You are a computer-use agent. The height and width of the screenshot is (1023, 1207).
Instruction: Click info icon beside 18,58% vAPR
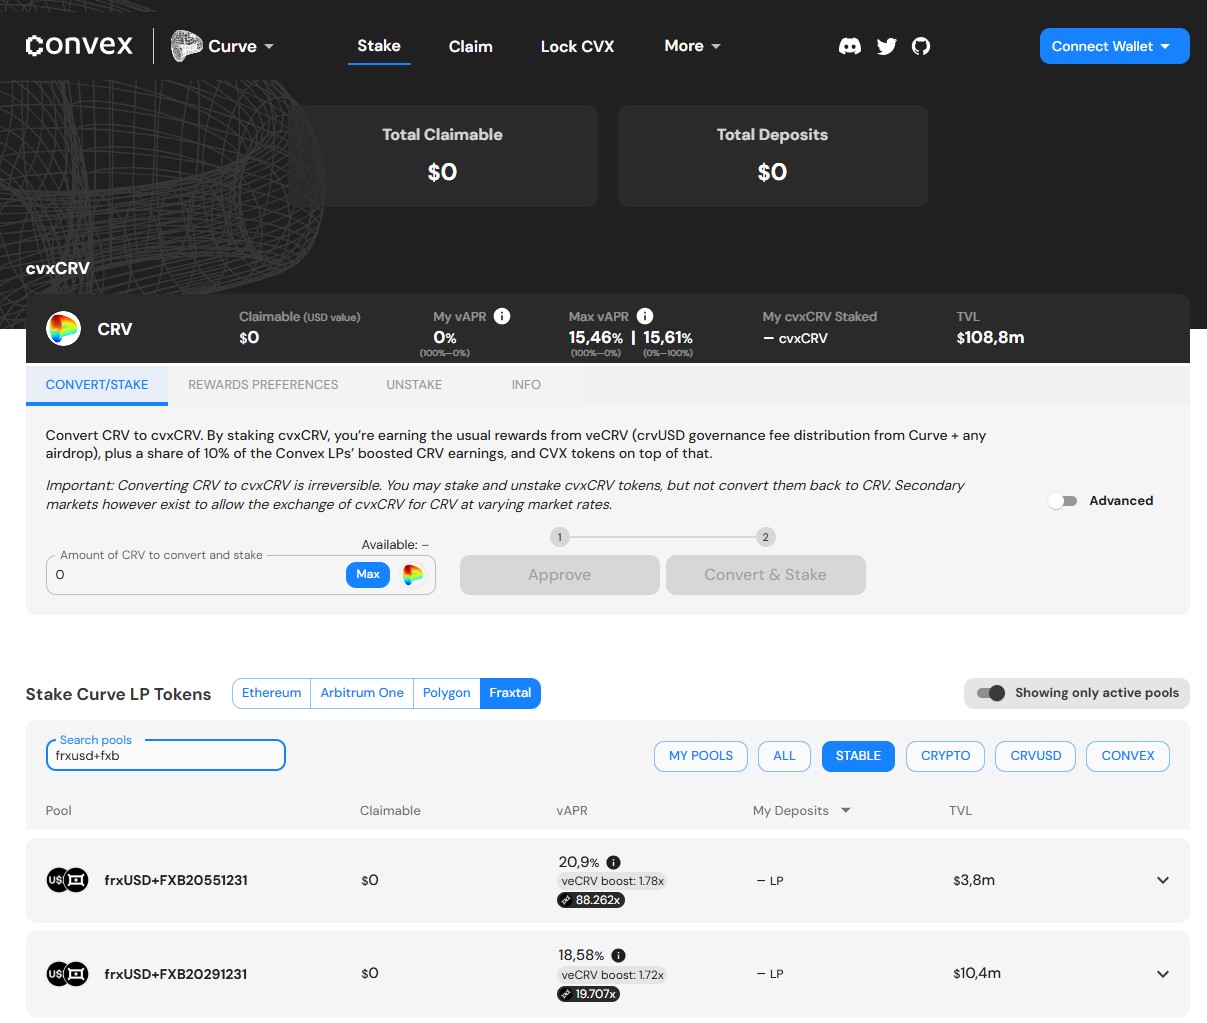tap(618, 955)
